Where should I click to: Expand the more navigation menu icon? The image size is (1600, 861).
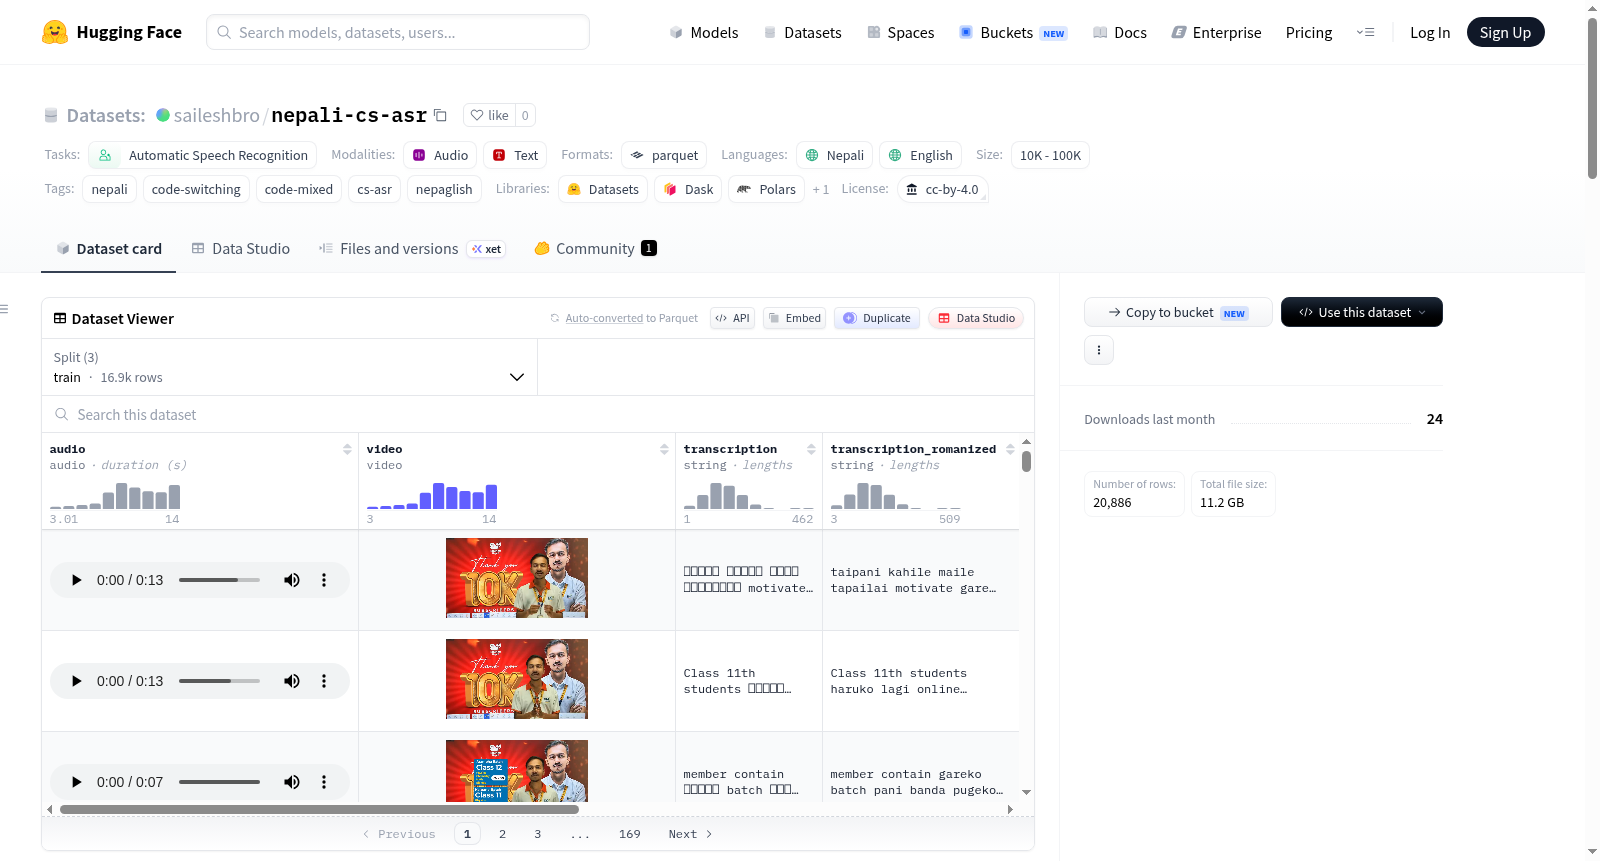tap(1365, 32)
